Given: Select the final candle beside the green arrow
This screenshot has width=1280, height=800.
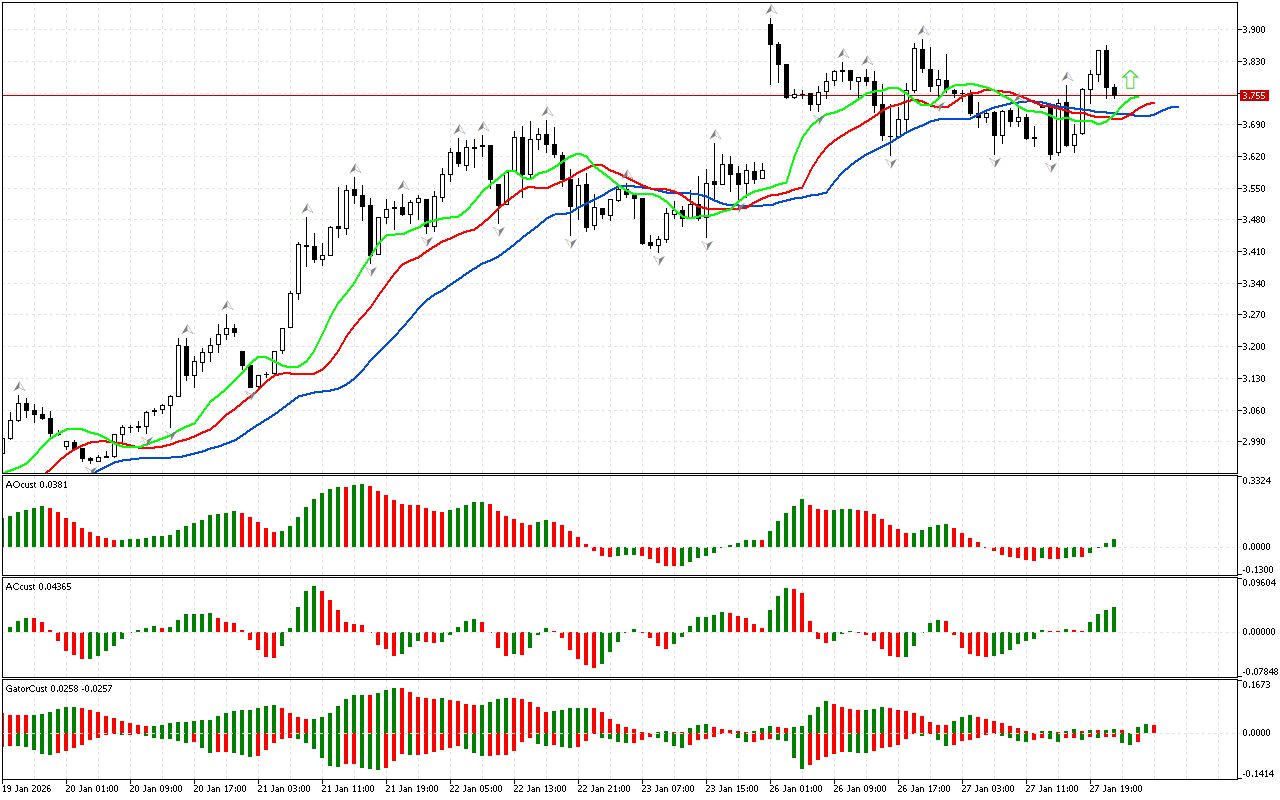Looking at the screenshot, I should tap(1114, 92).
